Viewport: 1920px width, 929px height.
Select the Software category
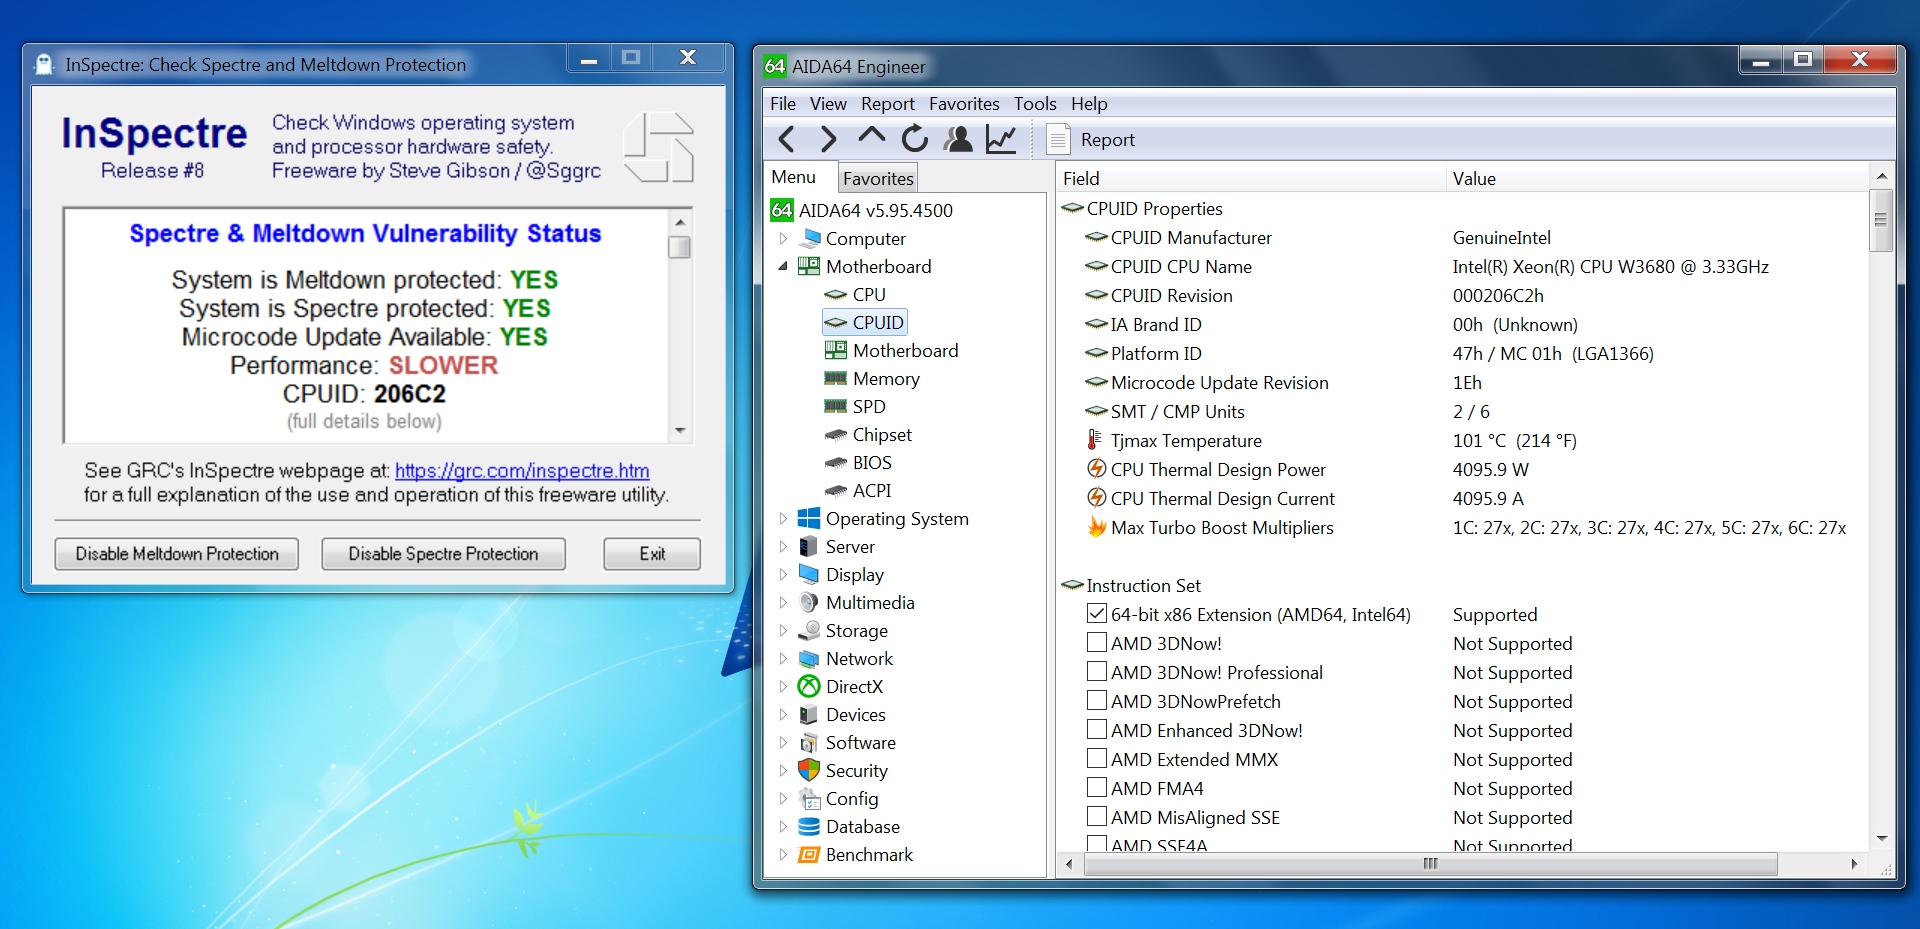coord(846,742)
